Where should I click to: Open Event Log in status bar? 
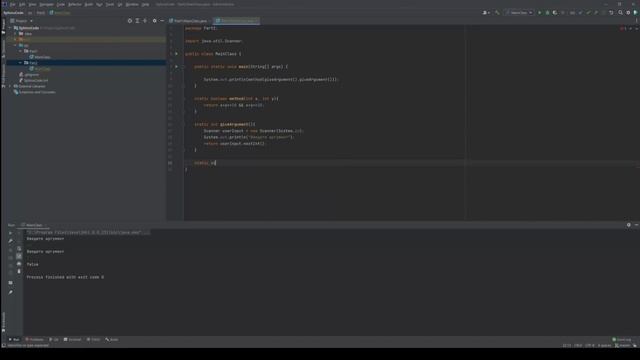[622, 340]
